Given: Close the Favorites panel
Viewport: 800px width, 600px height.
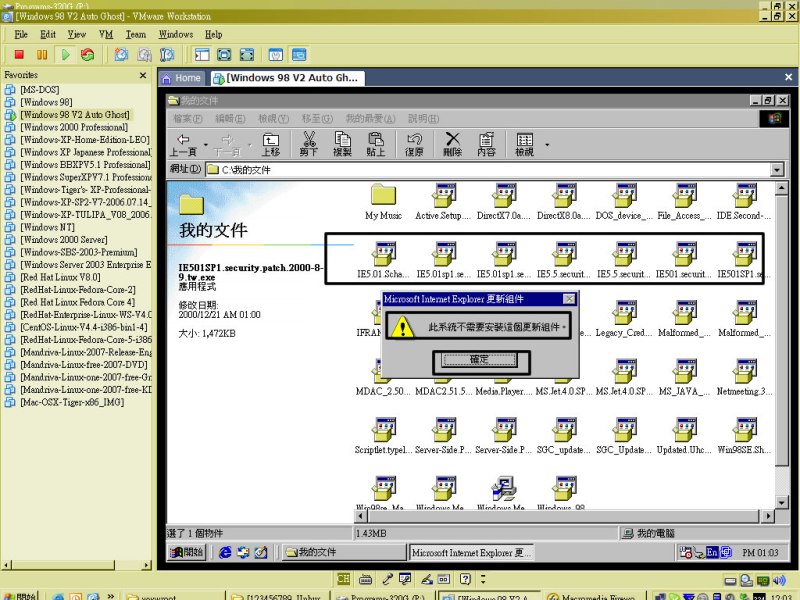Looking at the screenshot, I should [x=143, y=76].
